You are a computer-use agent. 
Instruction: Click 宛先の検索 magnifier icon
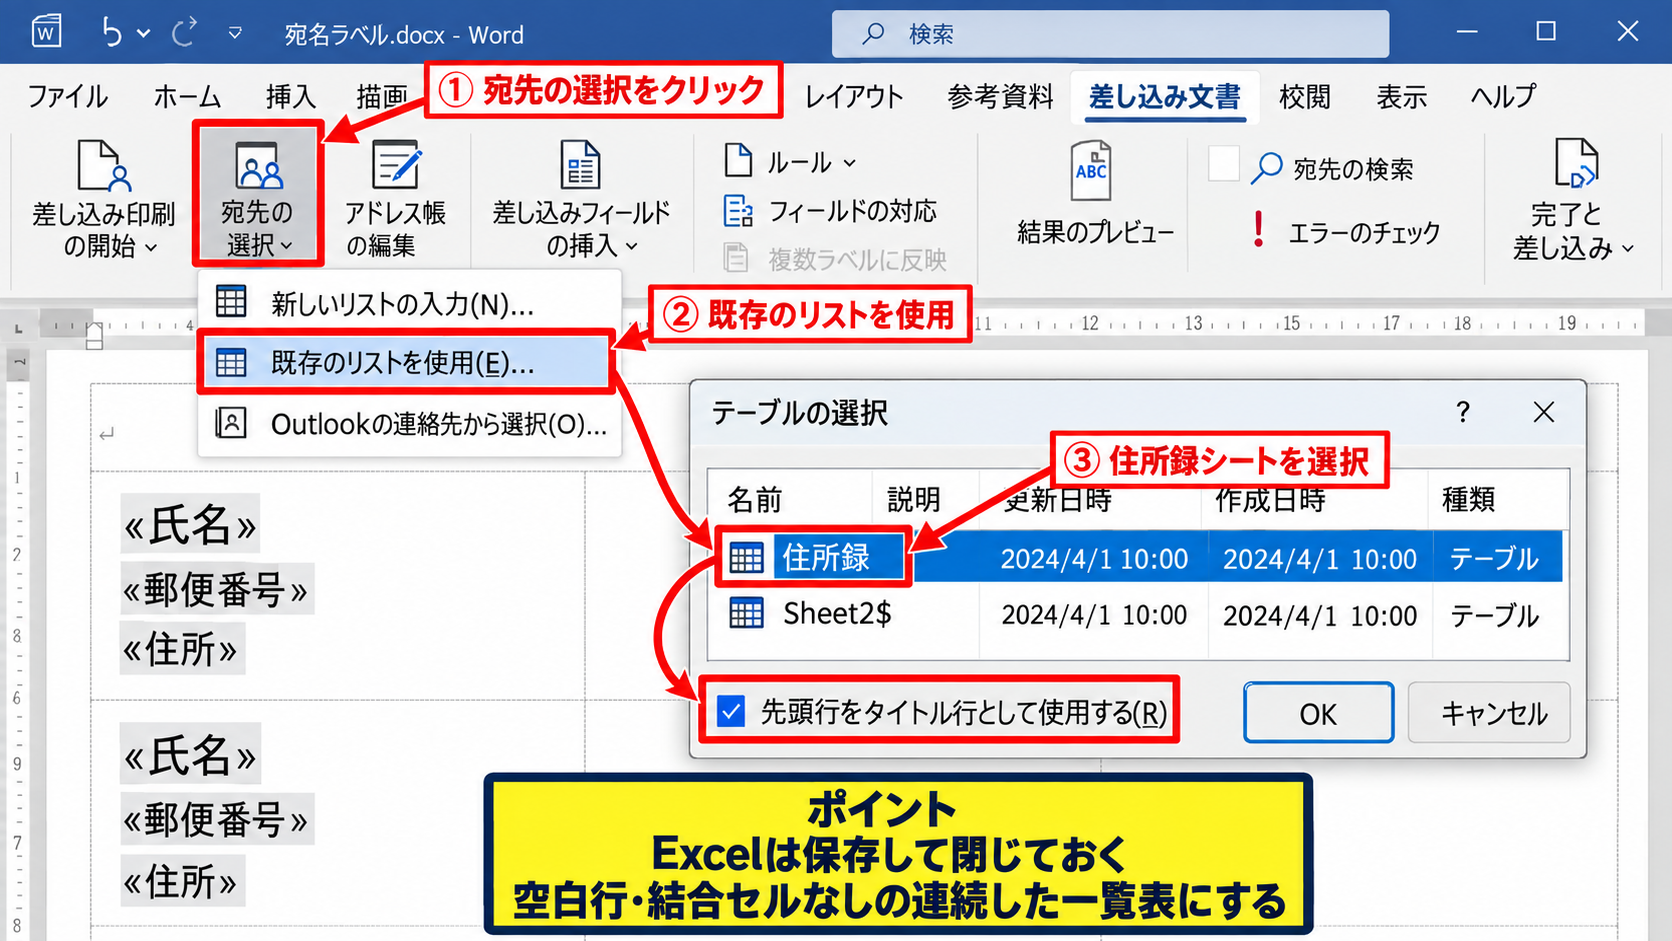pyautogui.click(x=1266, y=167)
